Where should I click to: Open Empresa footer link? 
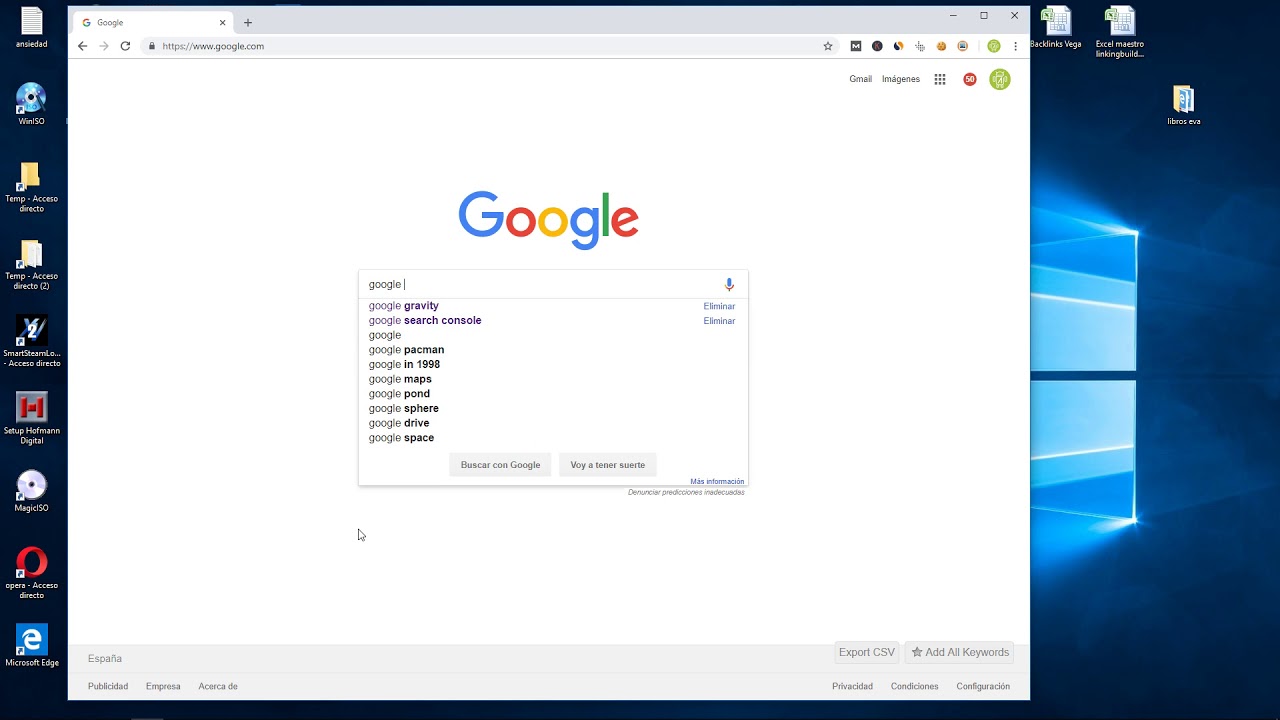point(163,686)
